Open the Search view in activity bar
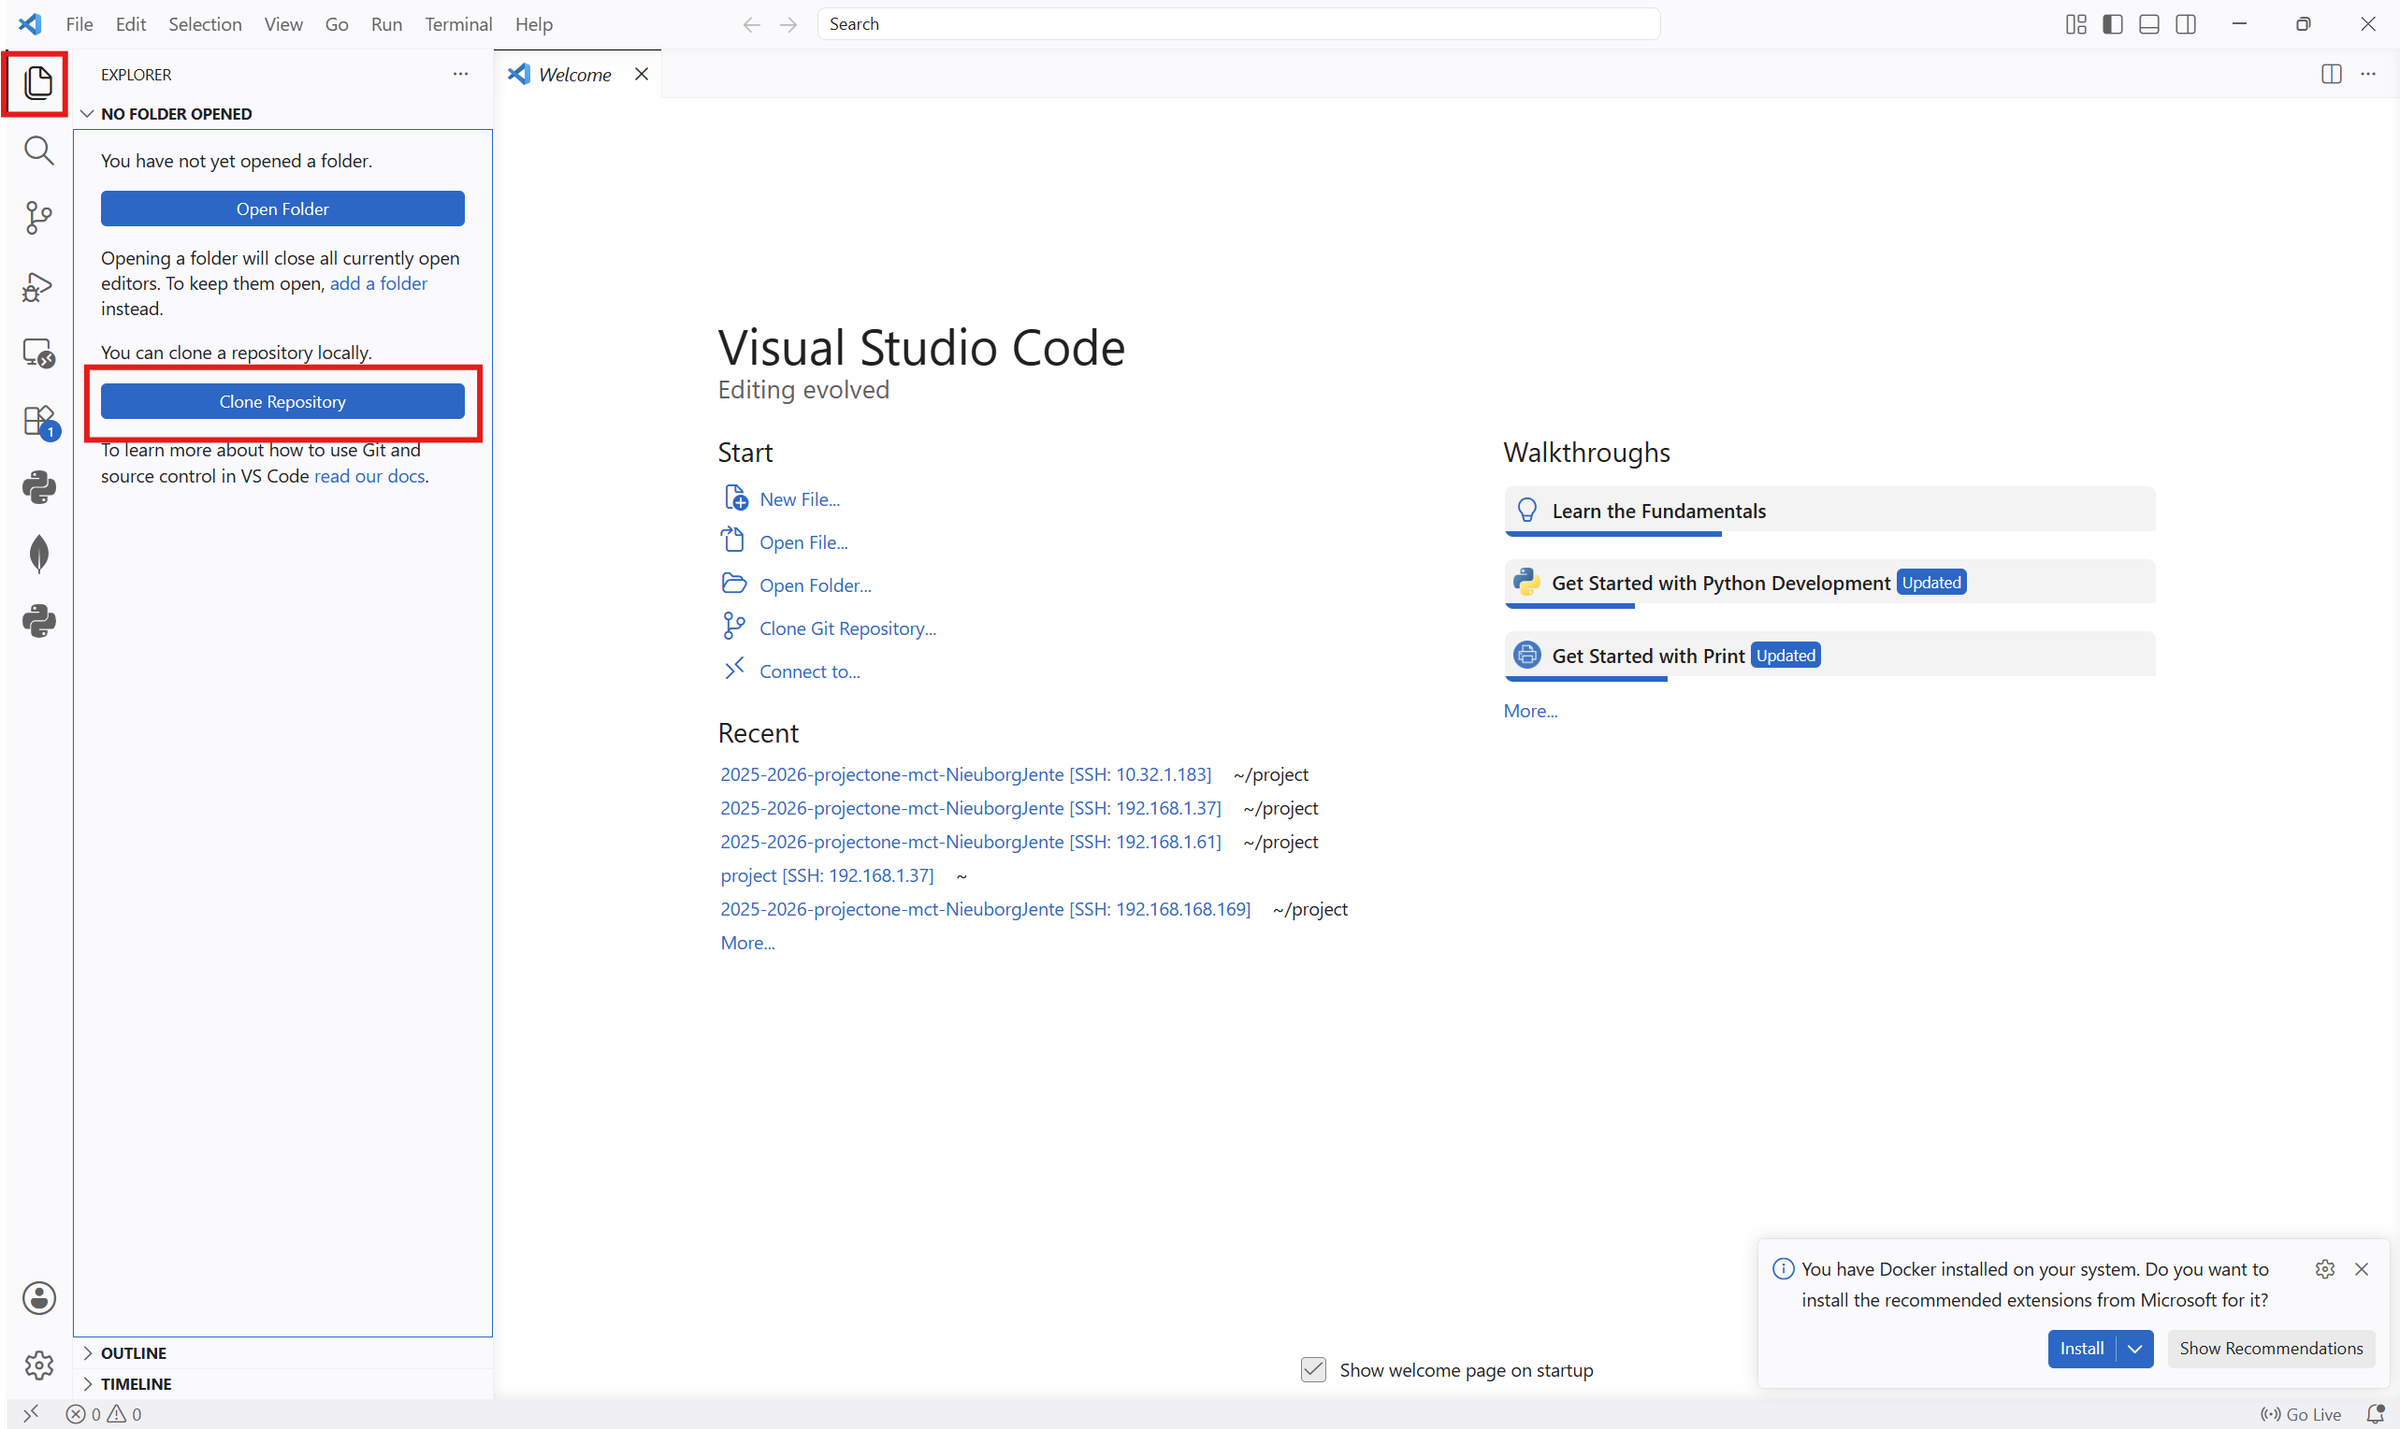The width and height of the screenshot is (2400, 1429). coord(39,150)
